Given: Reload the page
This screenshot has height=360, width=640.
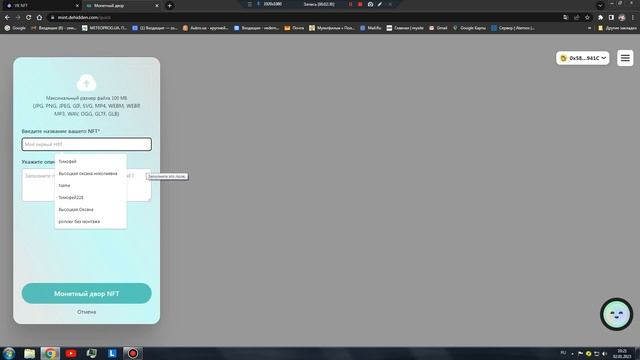Looking at the screenshot, I should point(29,18).
